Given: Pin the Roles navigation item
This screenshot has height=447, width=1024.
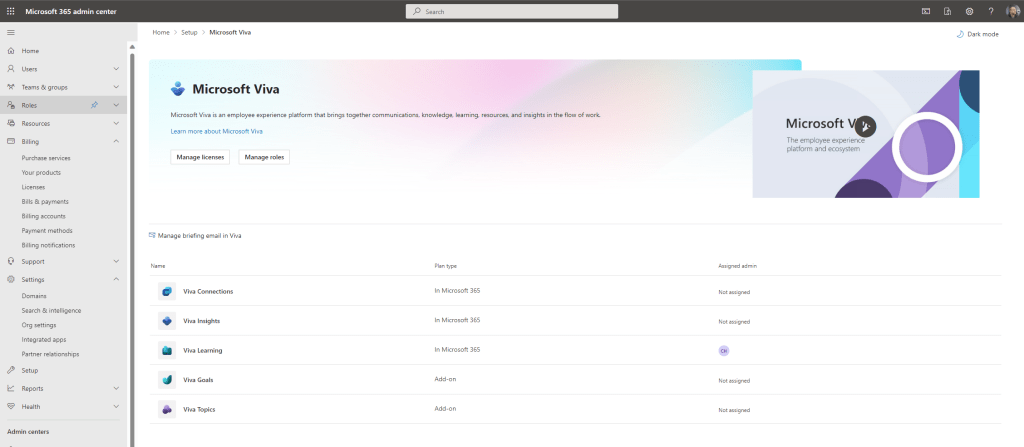Looking at the screenshot, I should coord(94,105).
